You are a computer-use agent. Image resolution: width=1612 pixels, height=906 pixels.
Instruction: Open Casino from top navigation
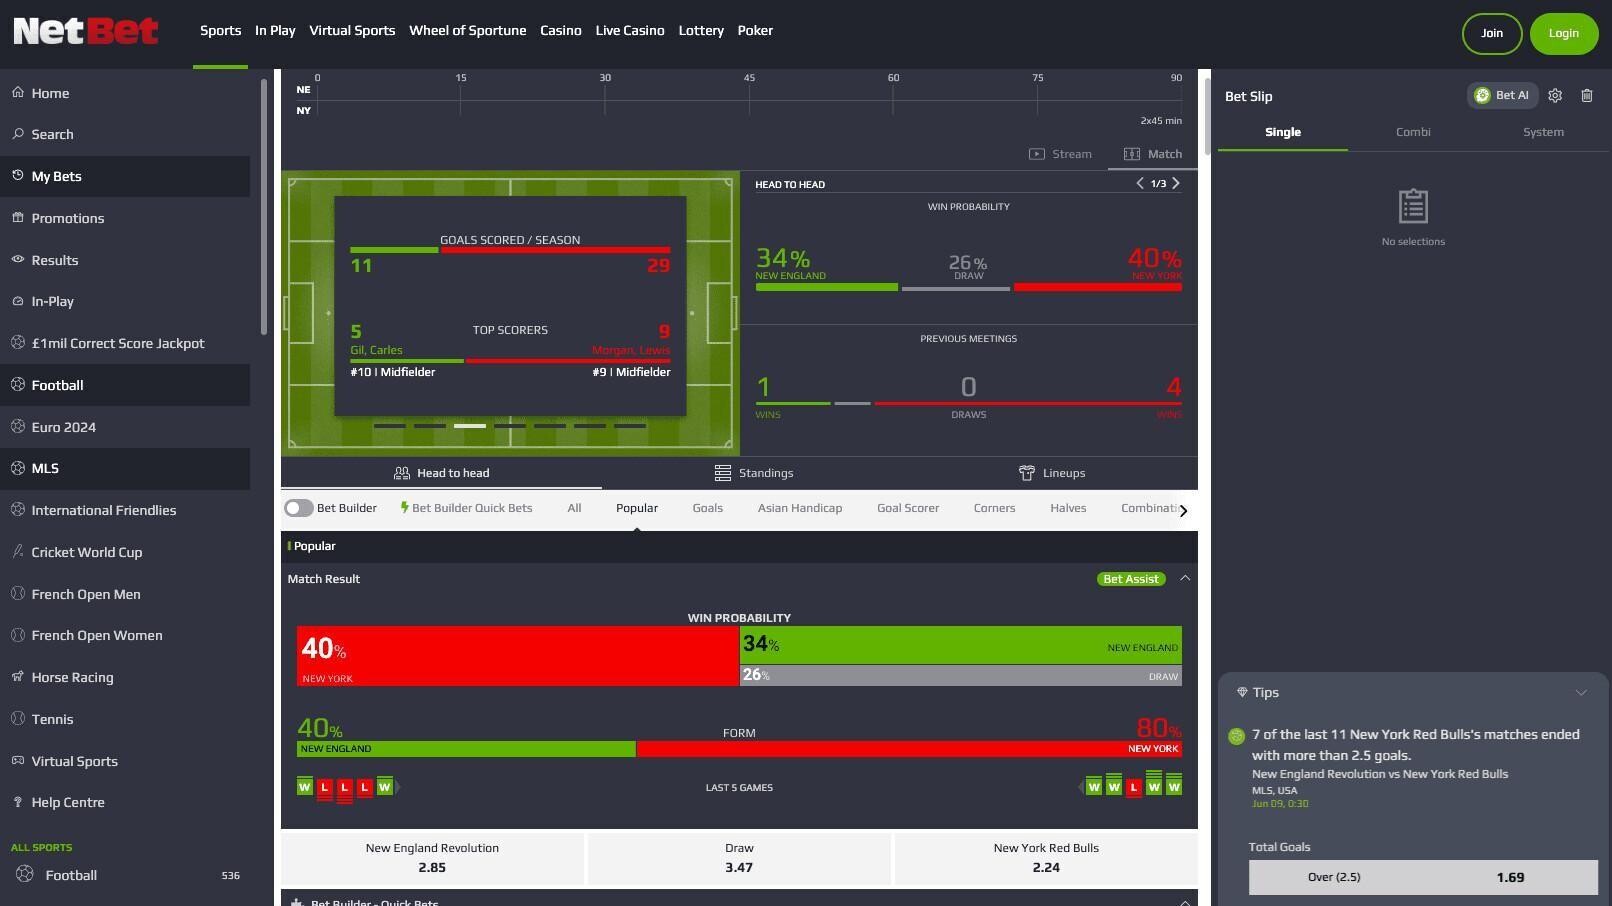point(561,31)
